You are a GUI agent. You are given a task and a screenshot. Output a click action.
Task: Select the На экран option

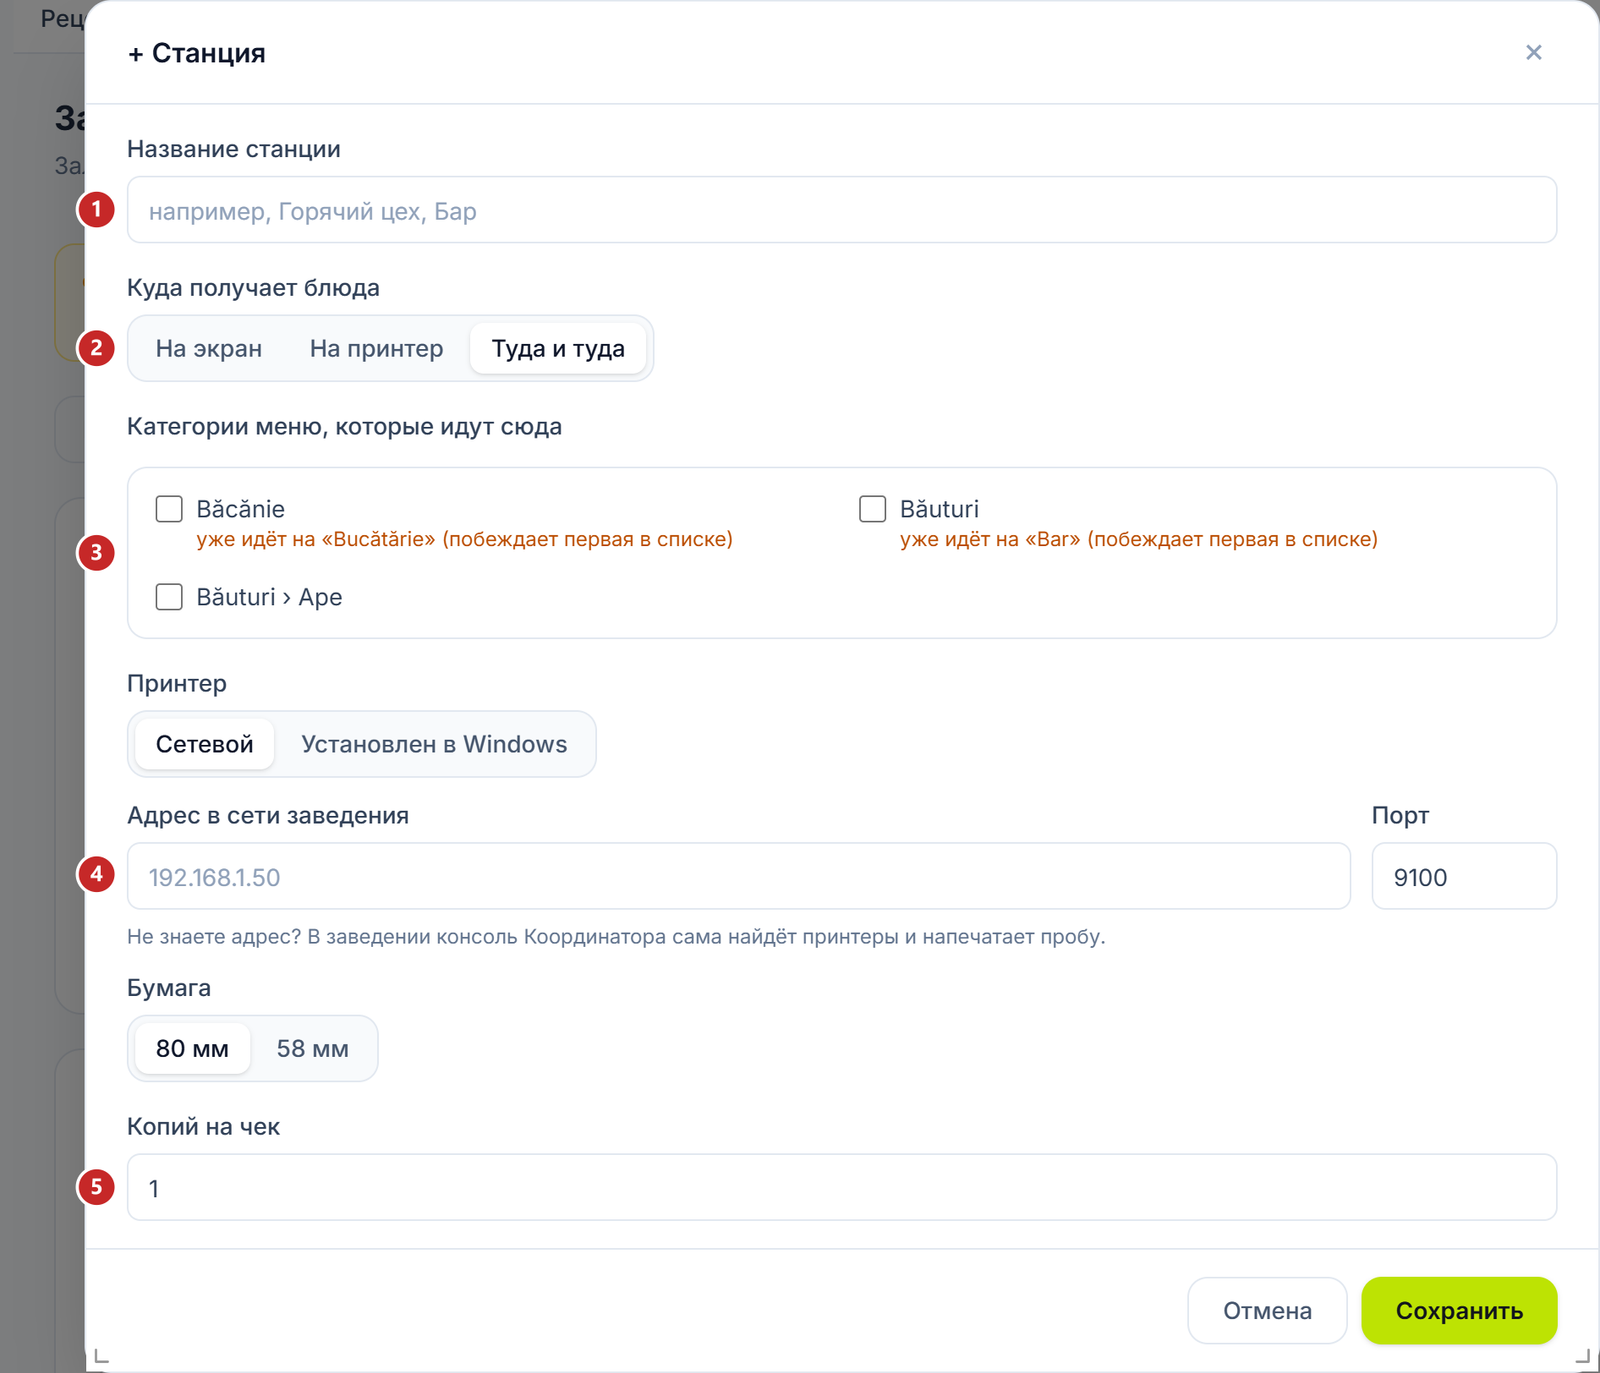click(209, 348)
